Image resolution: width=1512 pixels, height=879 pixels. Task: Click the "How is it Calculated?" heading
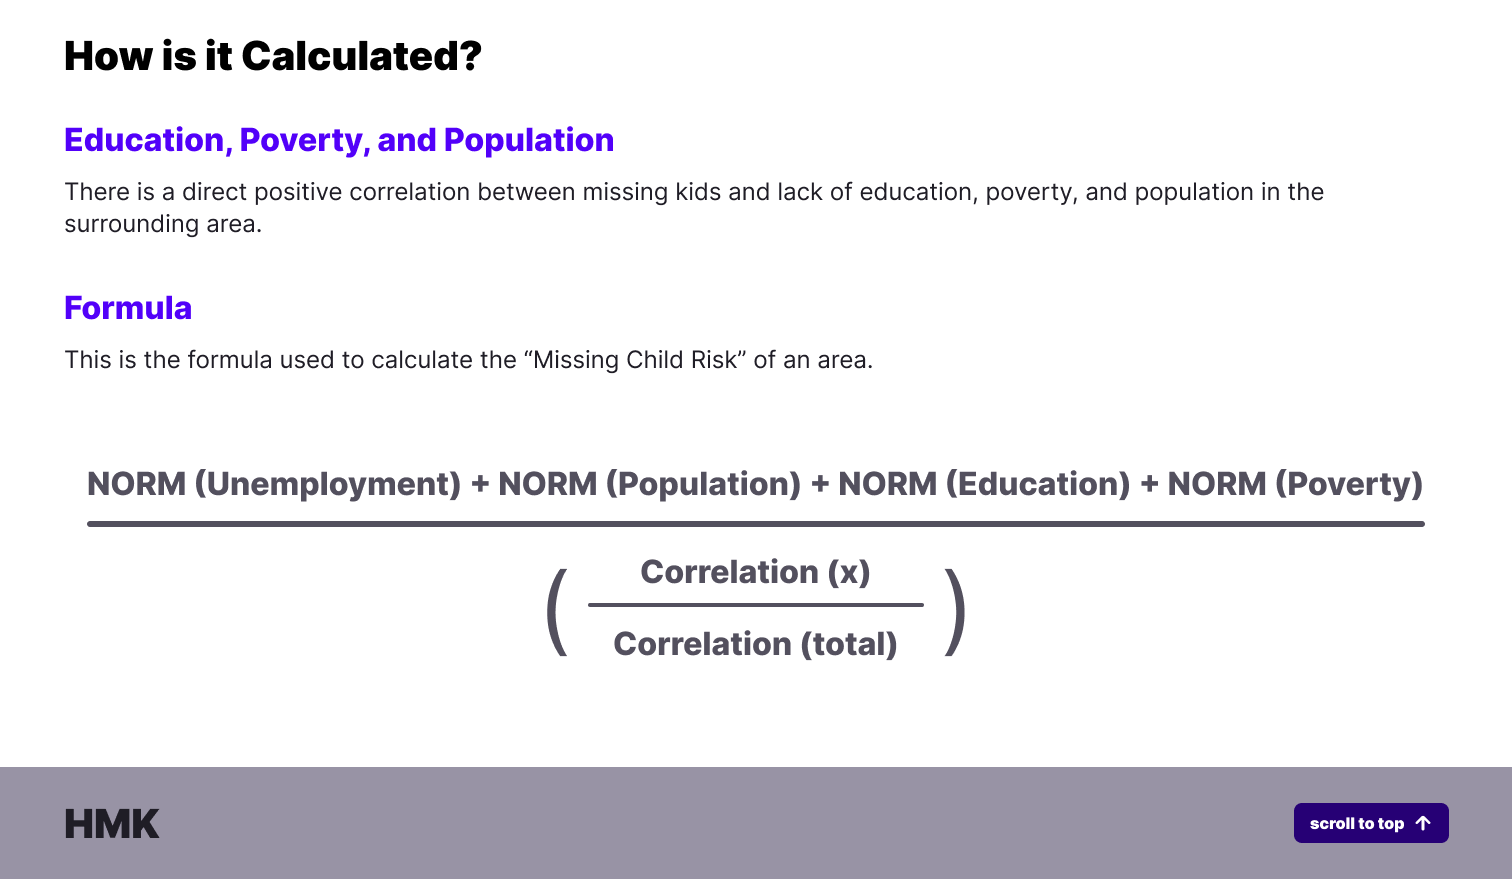point(273,56)
